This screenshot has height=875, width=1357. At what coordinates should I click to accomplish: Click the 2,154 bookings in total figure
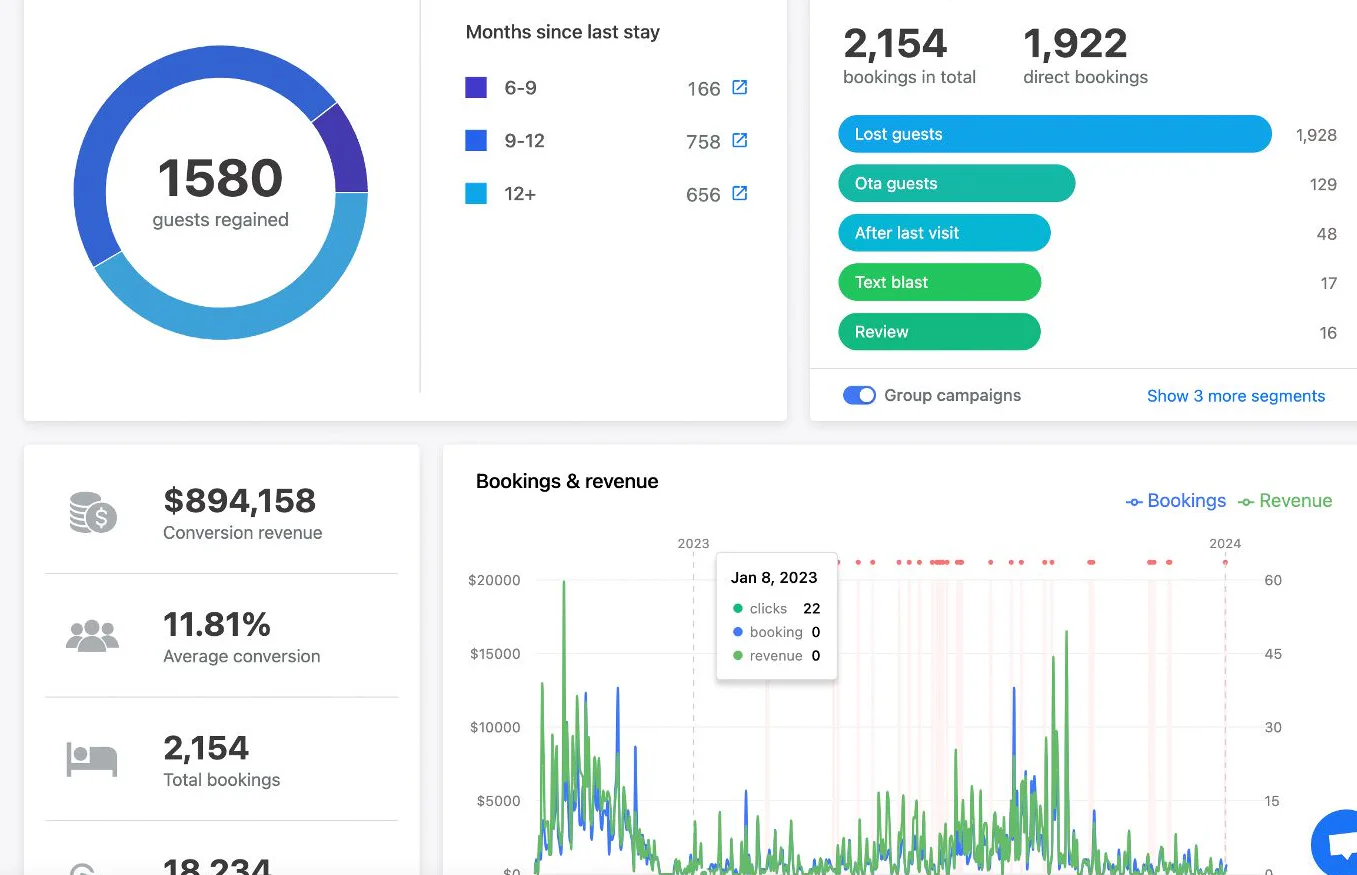tap(895, 43)
